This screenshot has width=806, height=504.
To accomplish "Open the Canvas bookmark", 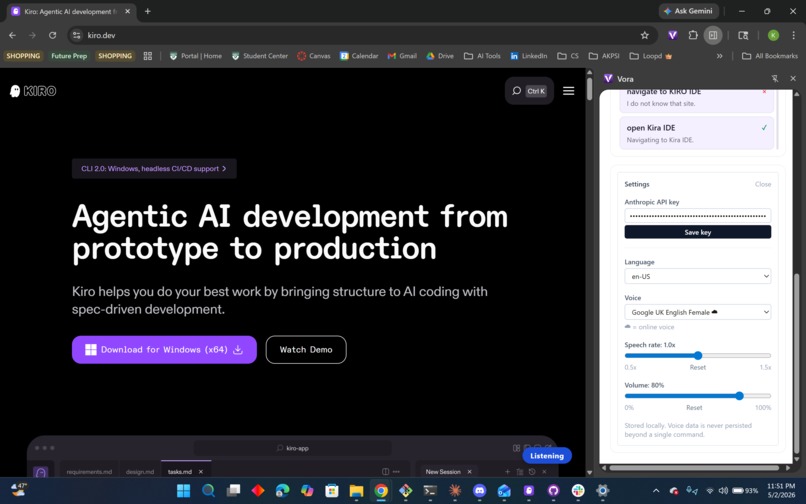I will 314,56.
